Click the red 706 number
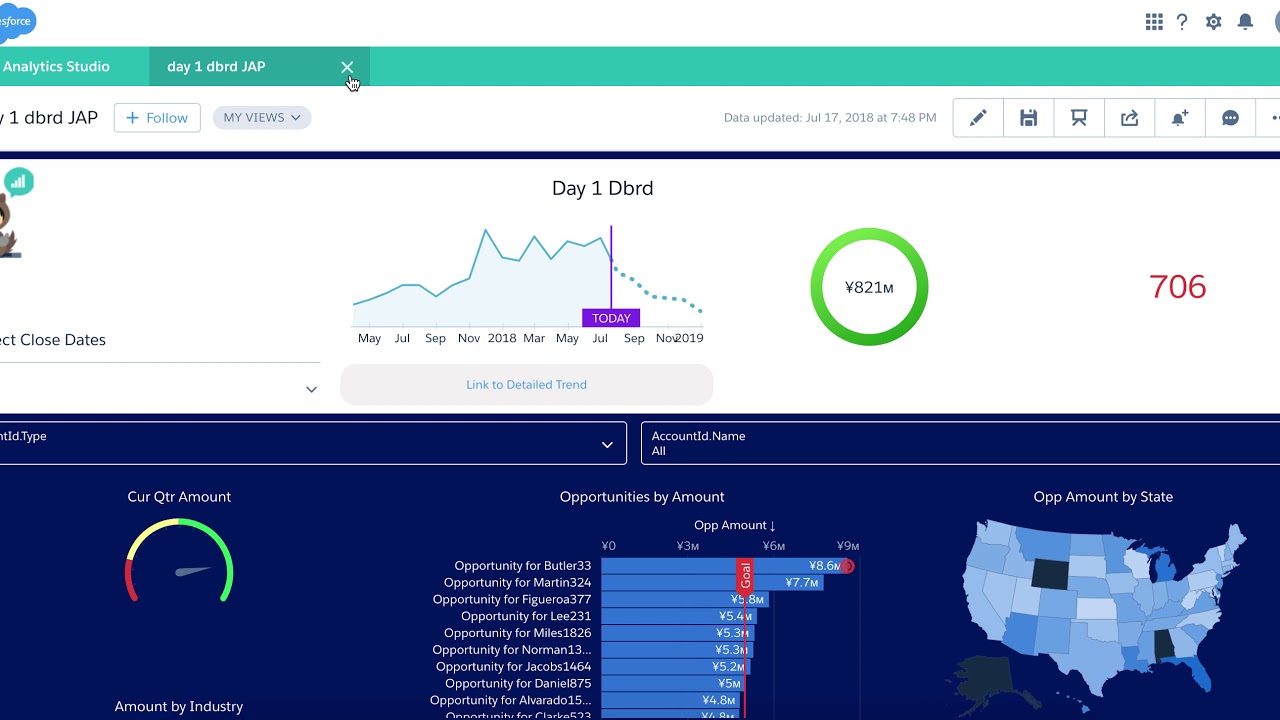The width and height of the screenshot is (1280, 720). [1178, 287]
